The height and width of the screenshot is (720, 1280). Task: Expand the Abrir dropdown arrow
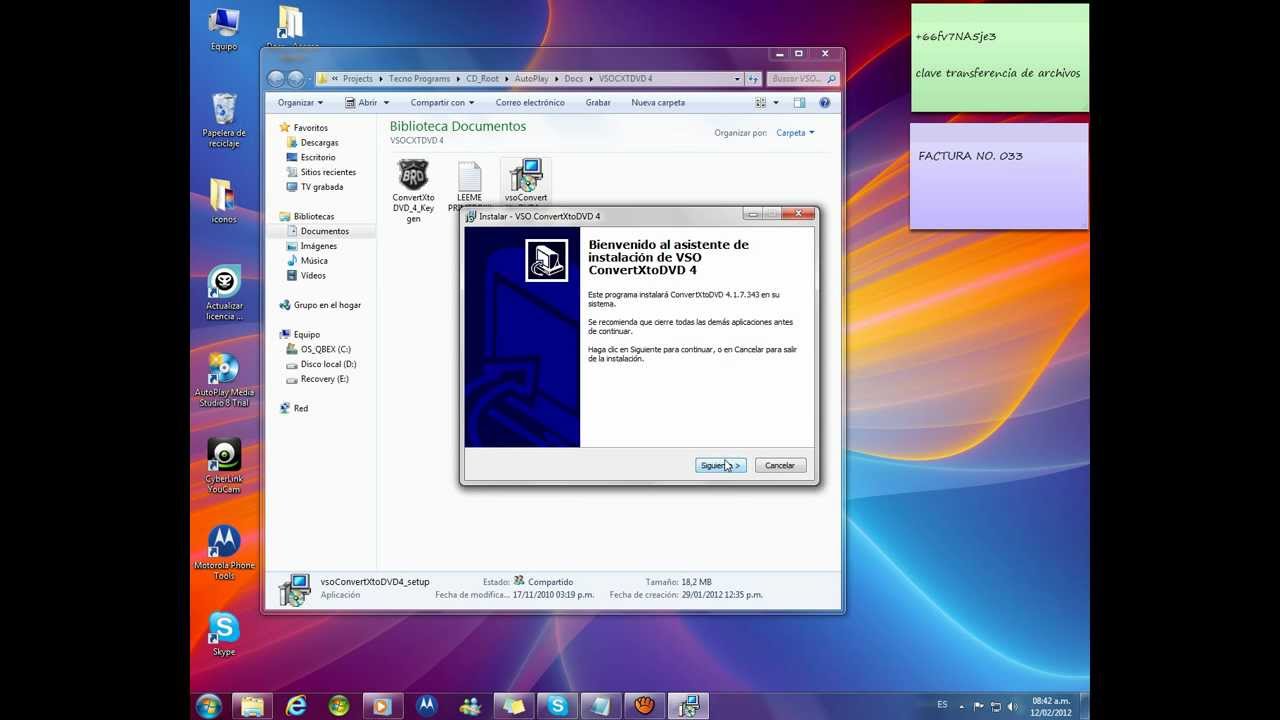(x=387, y=103)
